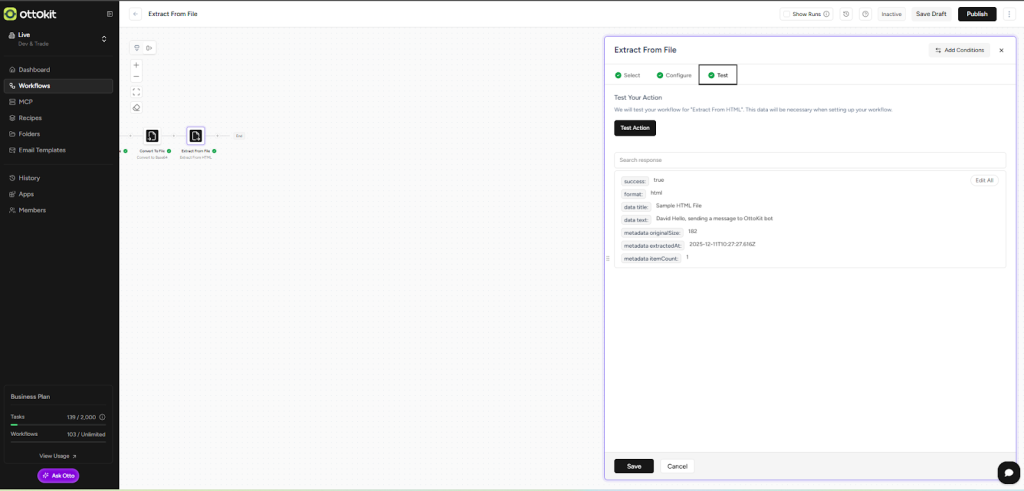Click the Tasks usage progress bar
Viewport: 1024px width, 491px height.
click(58, 425)
